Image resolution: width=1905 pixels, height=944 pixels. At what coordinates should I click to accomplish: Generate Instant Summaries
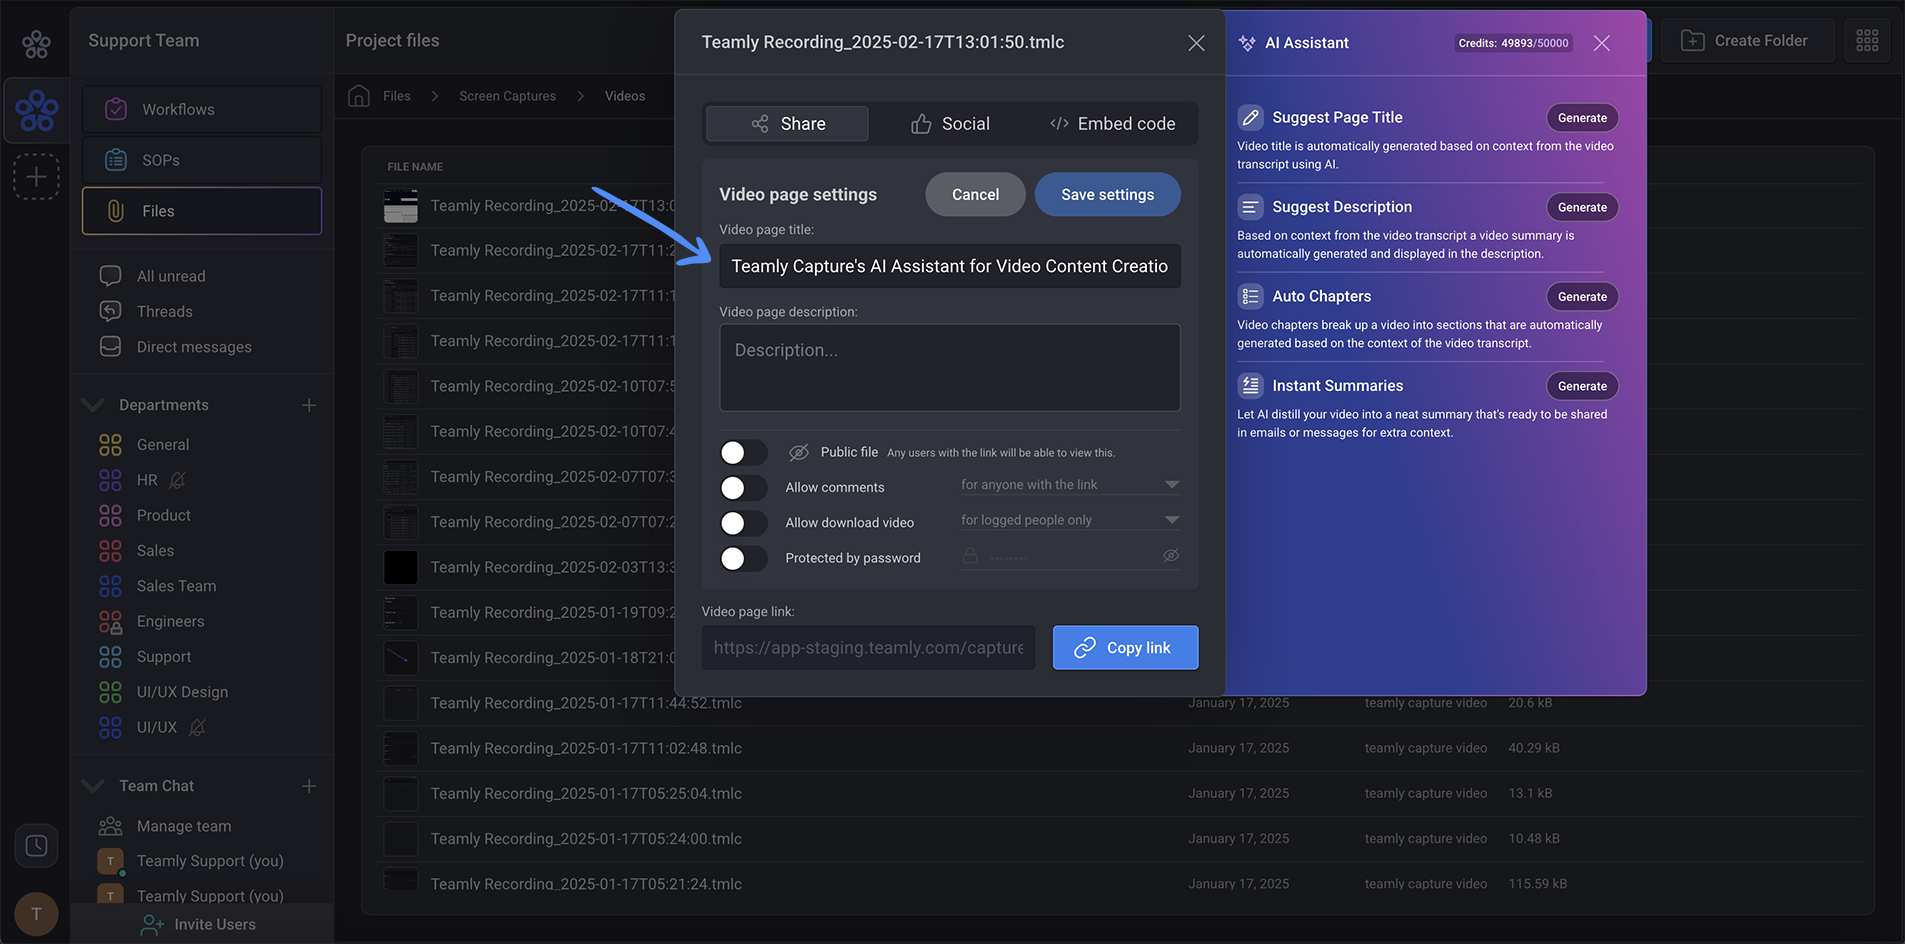(x=1582, y=386)
